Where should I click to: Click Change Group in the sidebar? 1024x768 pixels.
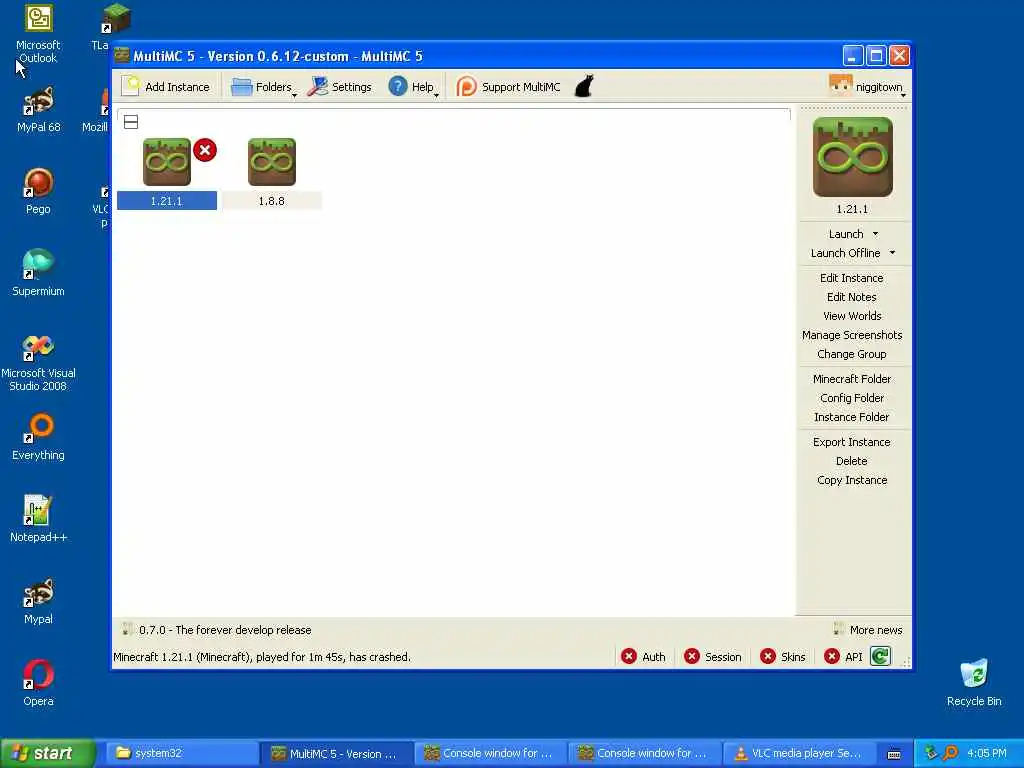click(852, 353)
